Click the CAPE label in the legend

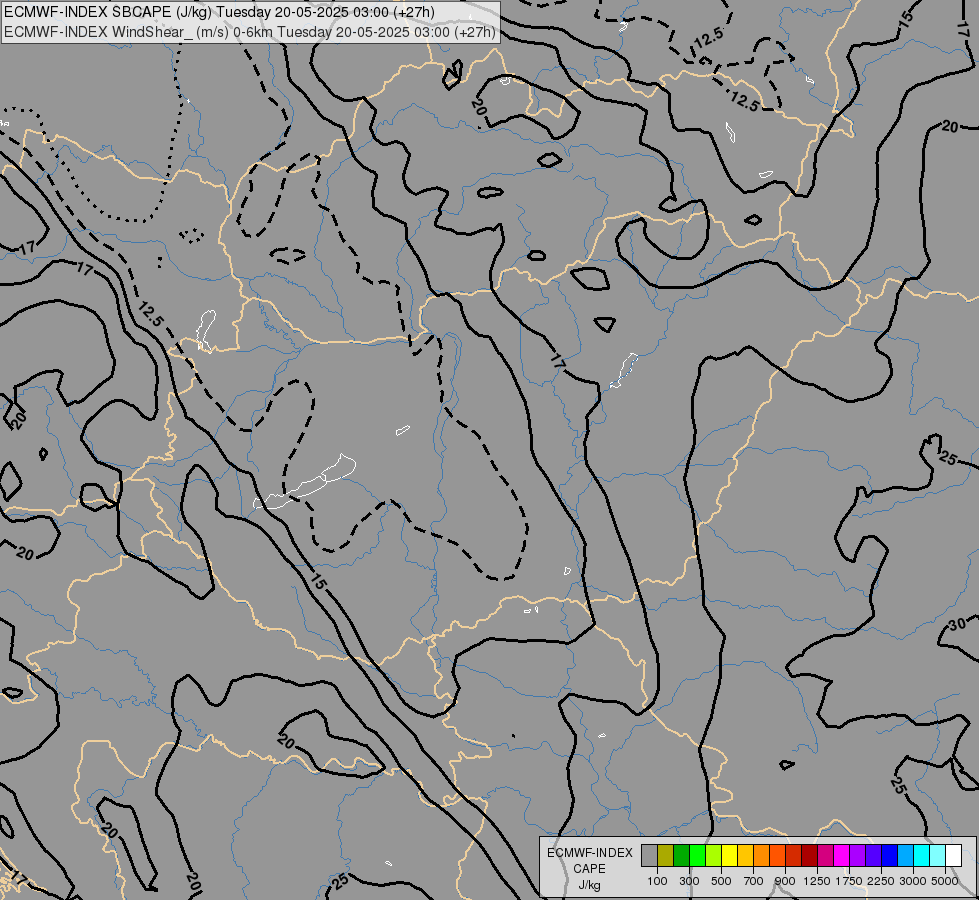[589, 869]
